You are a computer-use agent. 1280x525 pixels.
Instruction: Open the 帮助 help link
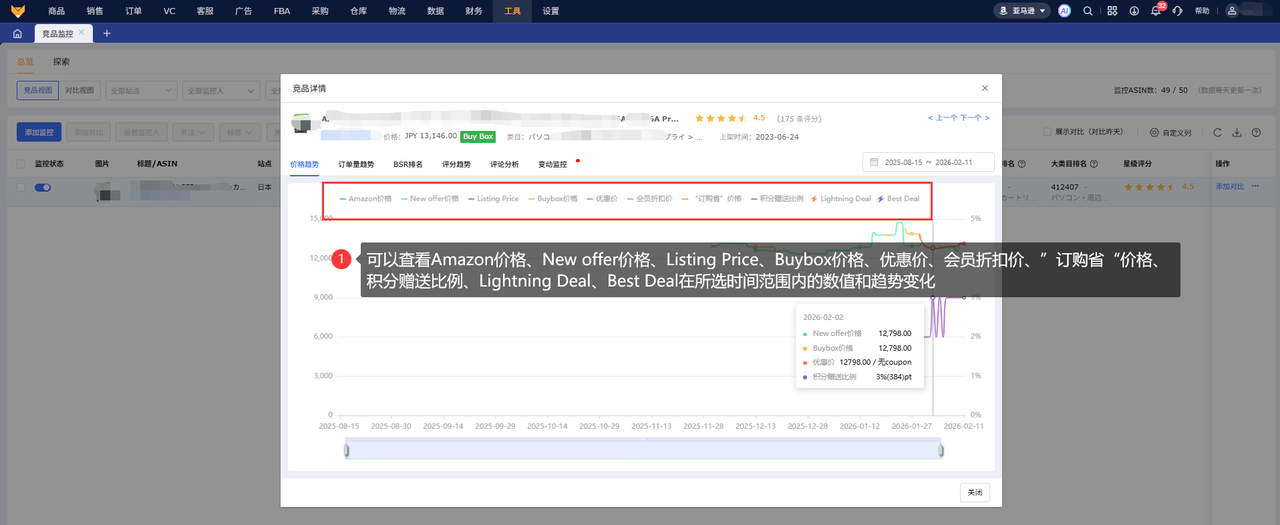click(x=1202, y=11)
